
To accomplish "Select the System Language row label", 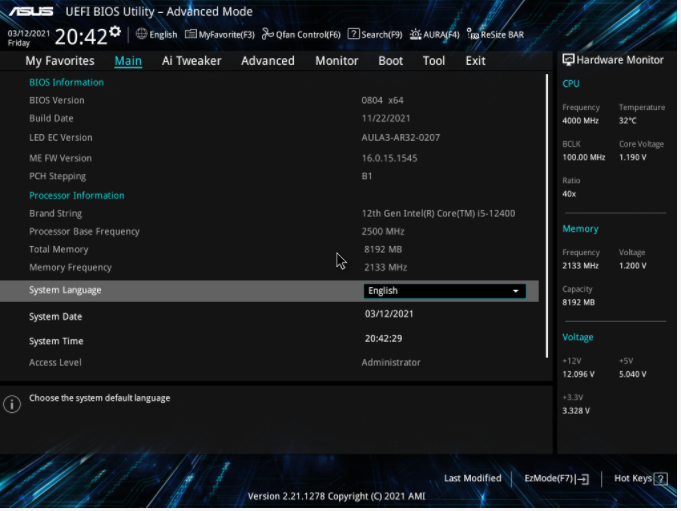I will (65, 290).
